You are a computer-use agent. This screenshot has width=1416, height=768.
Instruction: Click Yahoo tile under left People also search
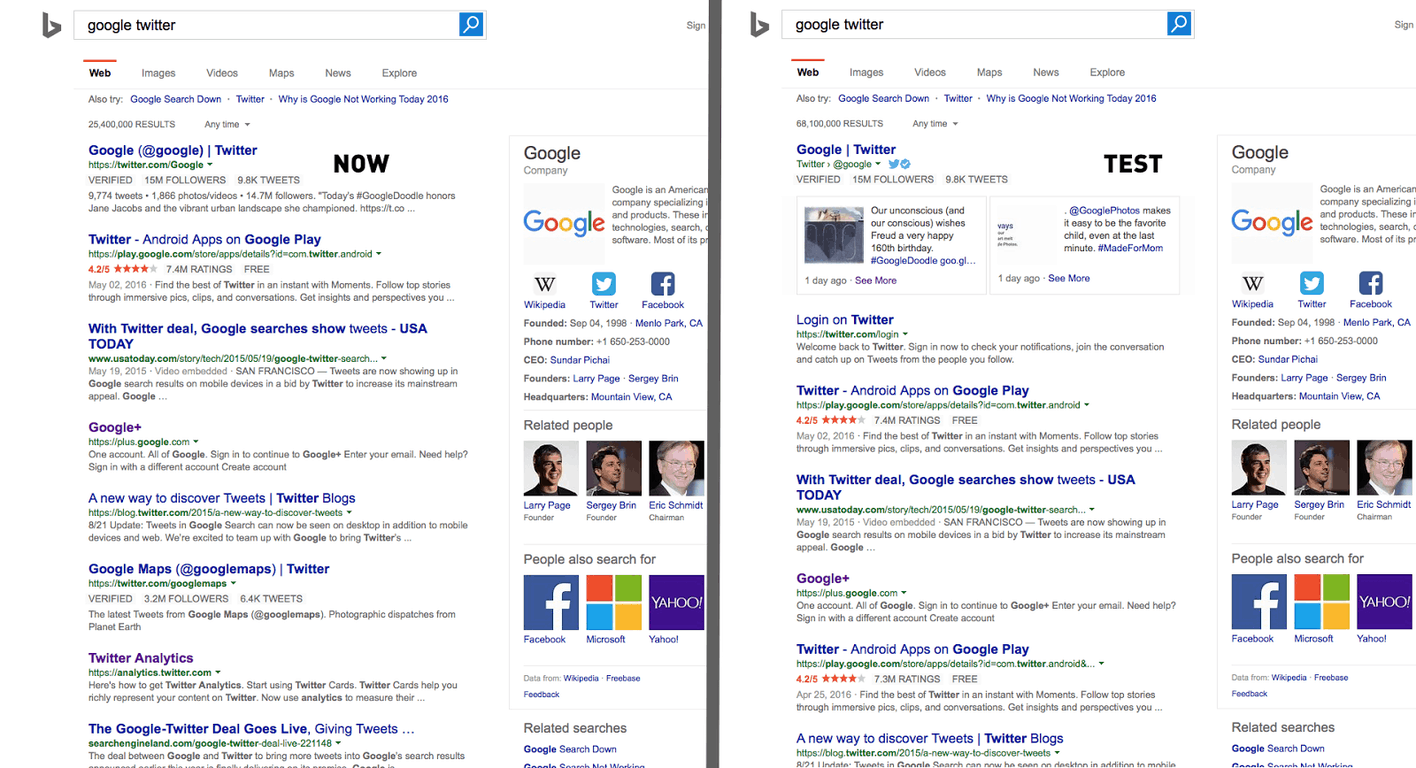pyautogui.click(x=676, y=602)
